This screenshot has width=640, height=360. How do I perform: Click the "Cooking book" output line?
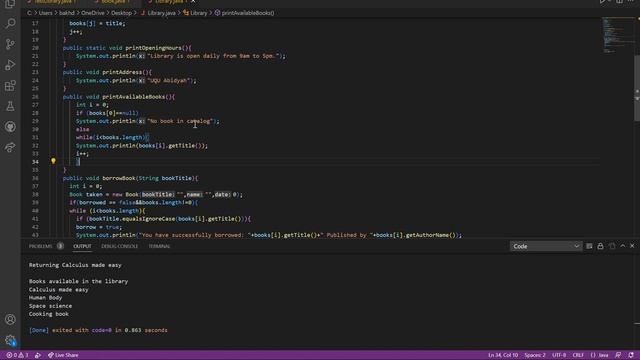(49, 314)
